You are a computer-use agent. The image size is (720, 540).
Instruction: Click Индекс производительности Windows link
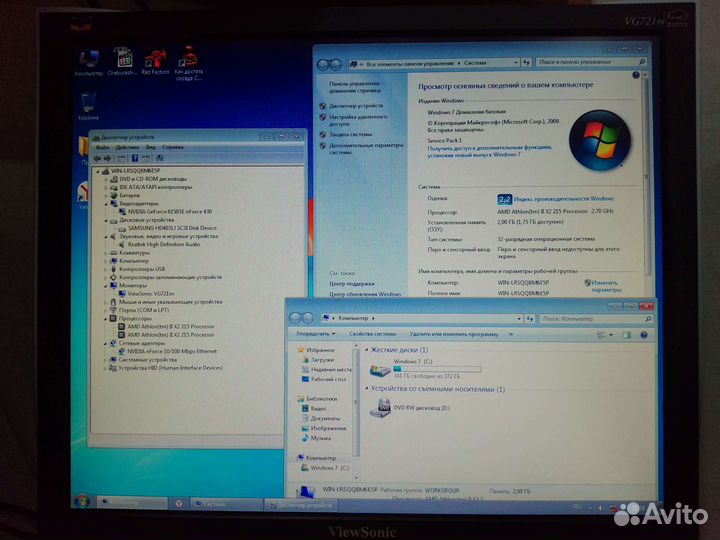563,199
